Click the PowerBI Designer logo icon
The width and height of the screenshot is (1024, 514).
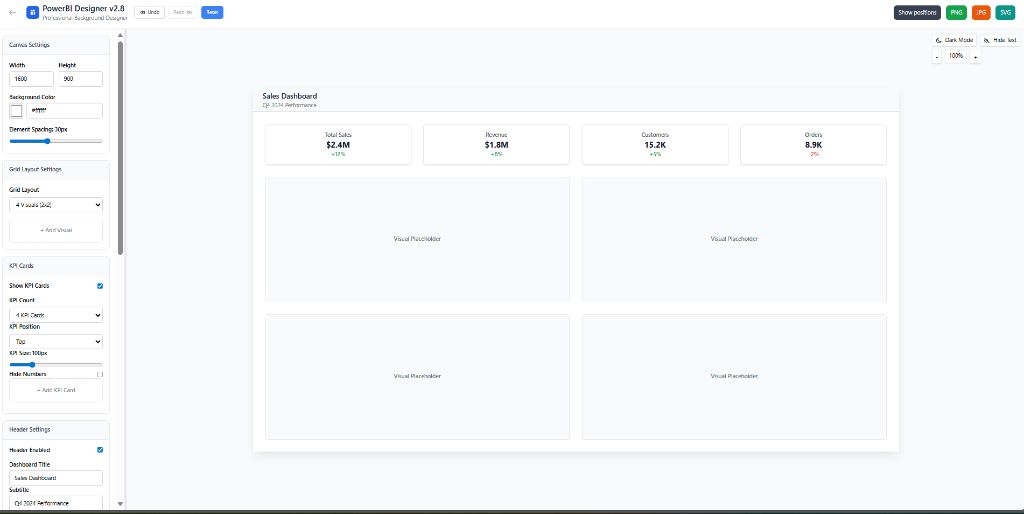click(x=33, y=12)
